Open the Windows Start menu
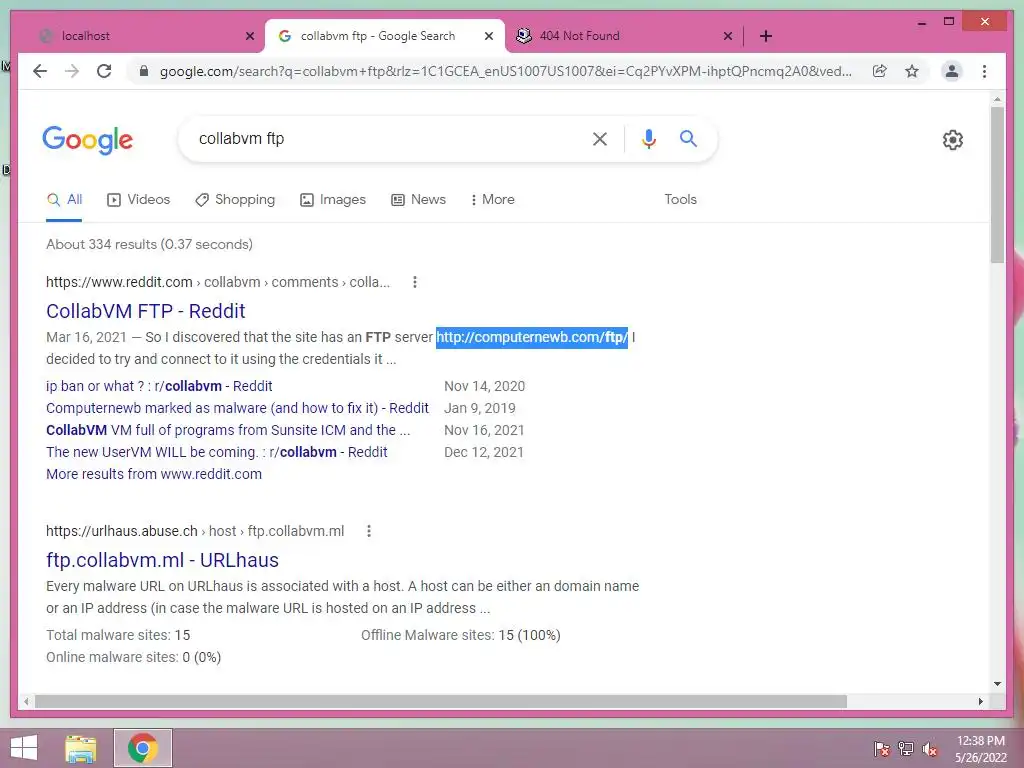Image resolution: width=1024 pixels, height=768 pixels. point(24,748)
